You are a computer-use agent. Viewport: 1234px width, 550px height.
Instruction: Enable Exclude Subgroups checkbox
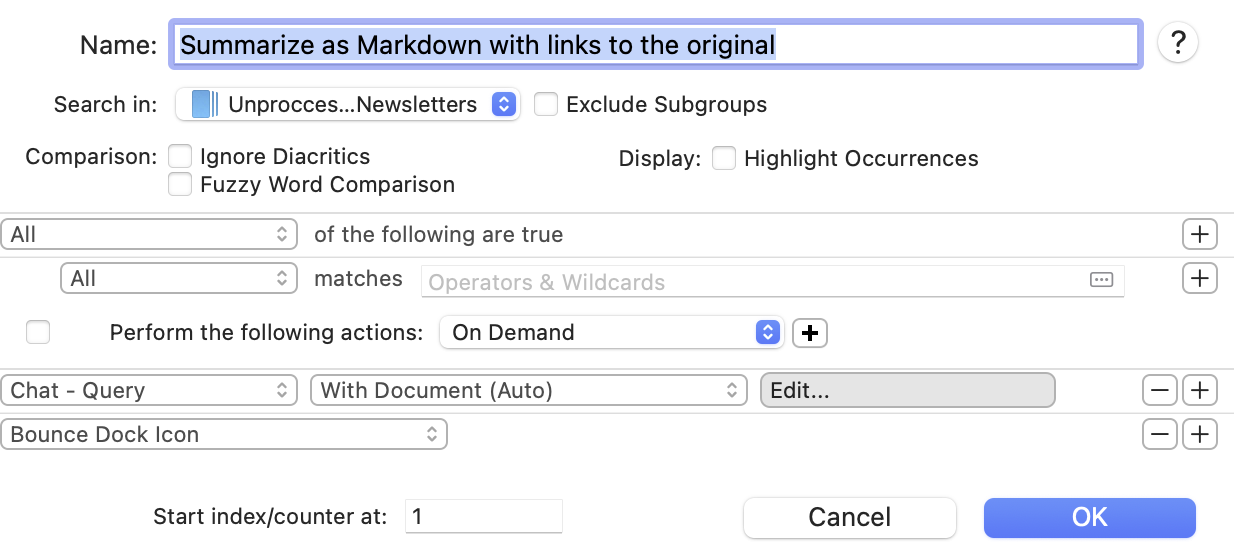(x=546, y=104)
